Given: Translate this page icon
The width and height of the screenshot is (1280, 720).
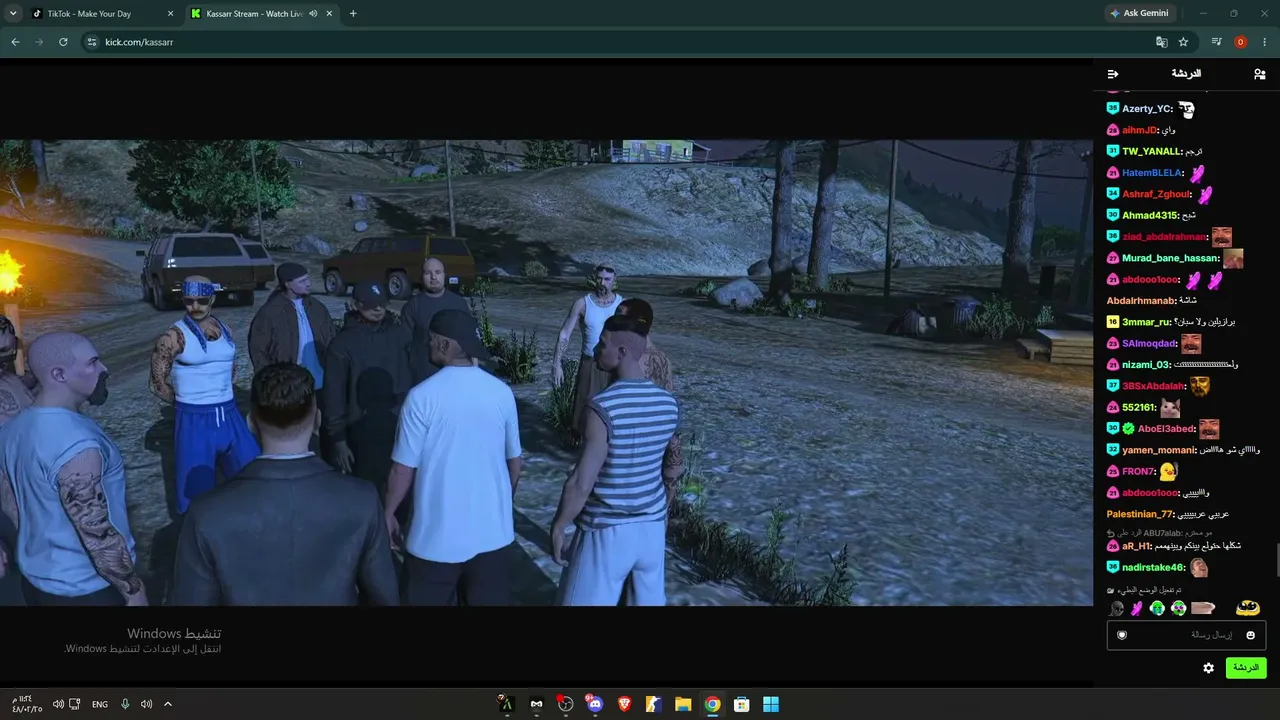Looking at the screenshot, I should coord(1161,42).
